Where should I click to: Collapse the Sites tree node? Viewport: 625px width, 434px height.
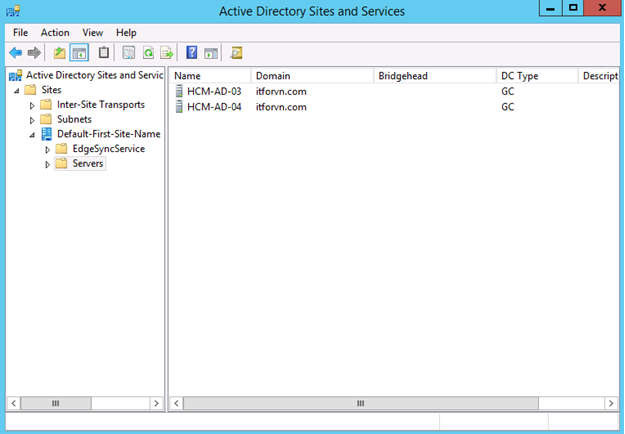click(17, 90)
